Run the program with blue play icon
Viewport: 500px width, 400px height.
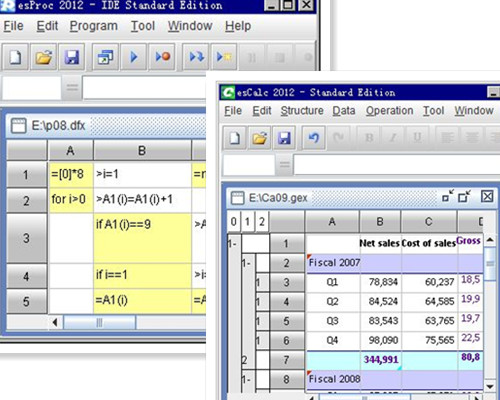point(134,57)
